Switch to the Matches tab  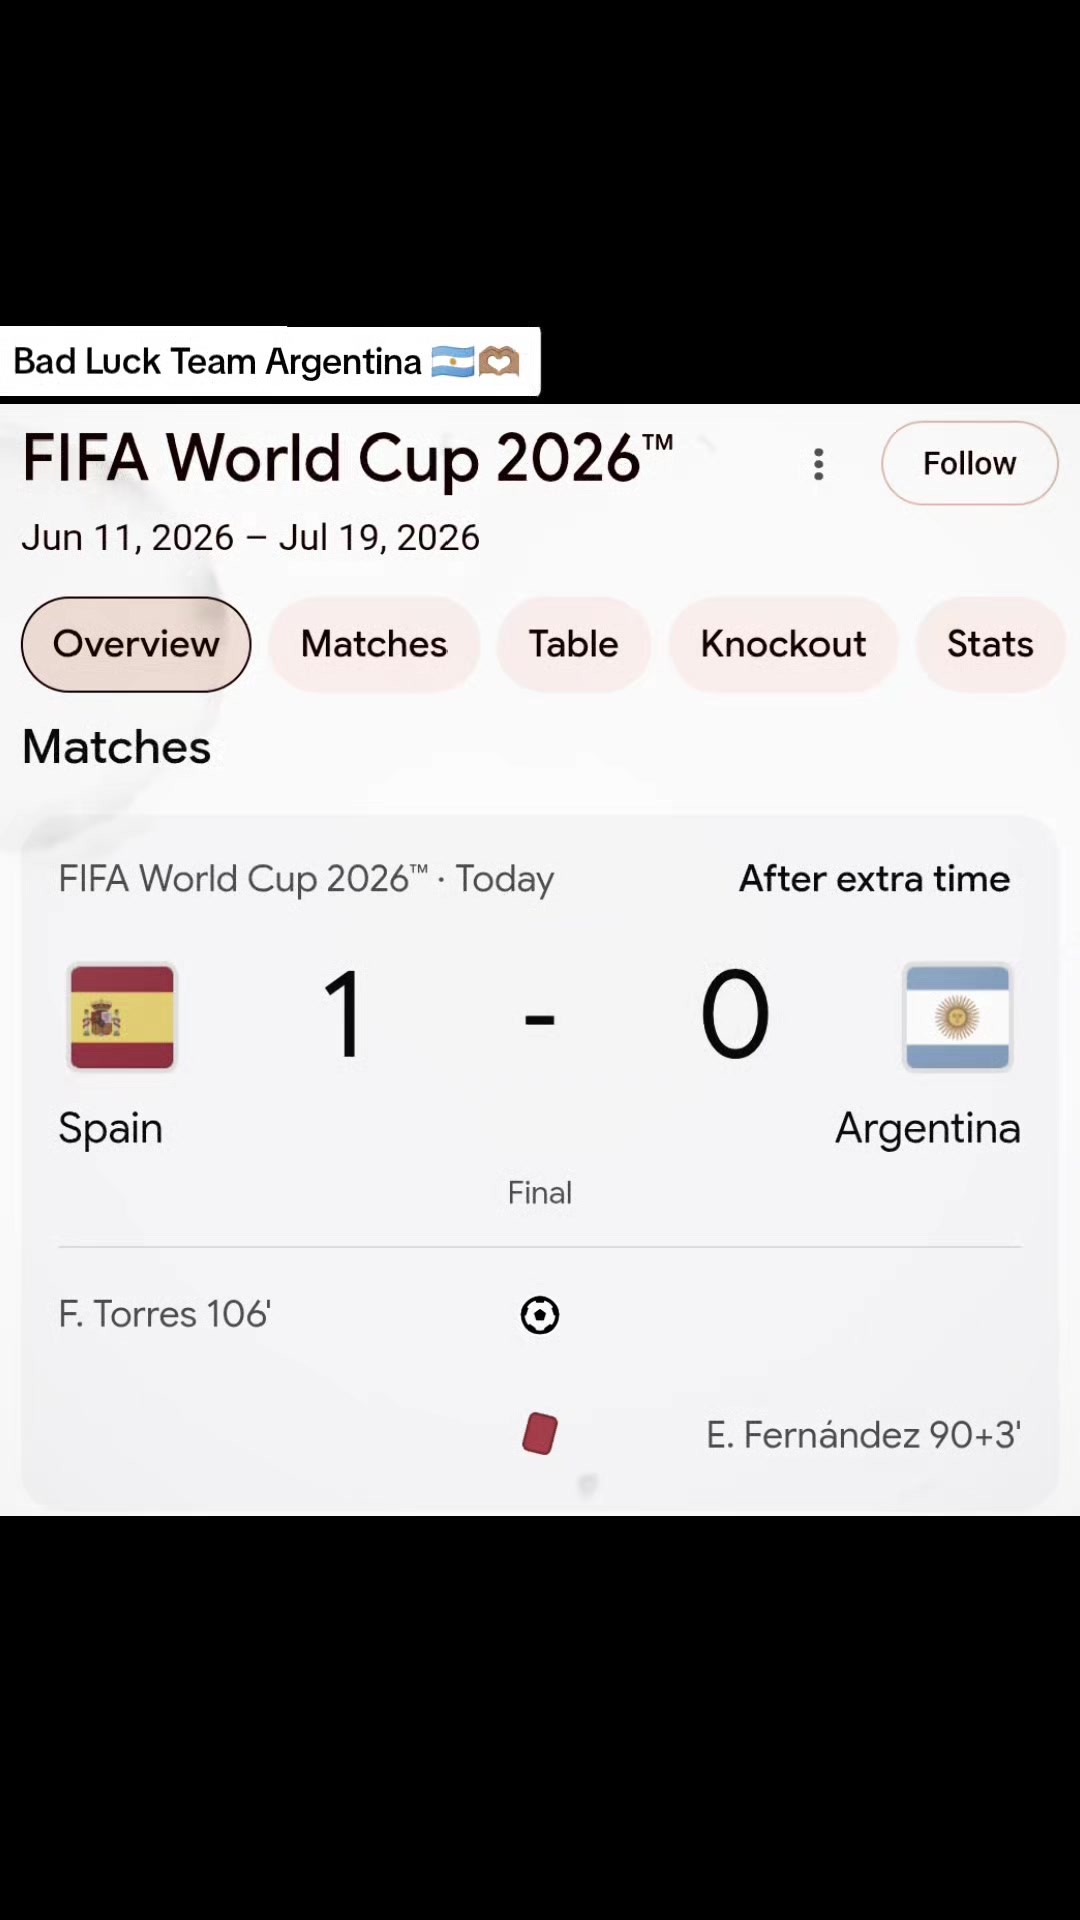click(374, 644)
